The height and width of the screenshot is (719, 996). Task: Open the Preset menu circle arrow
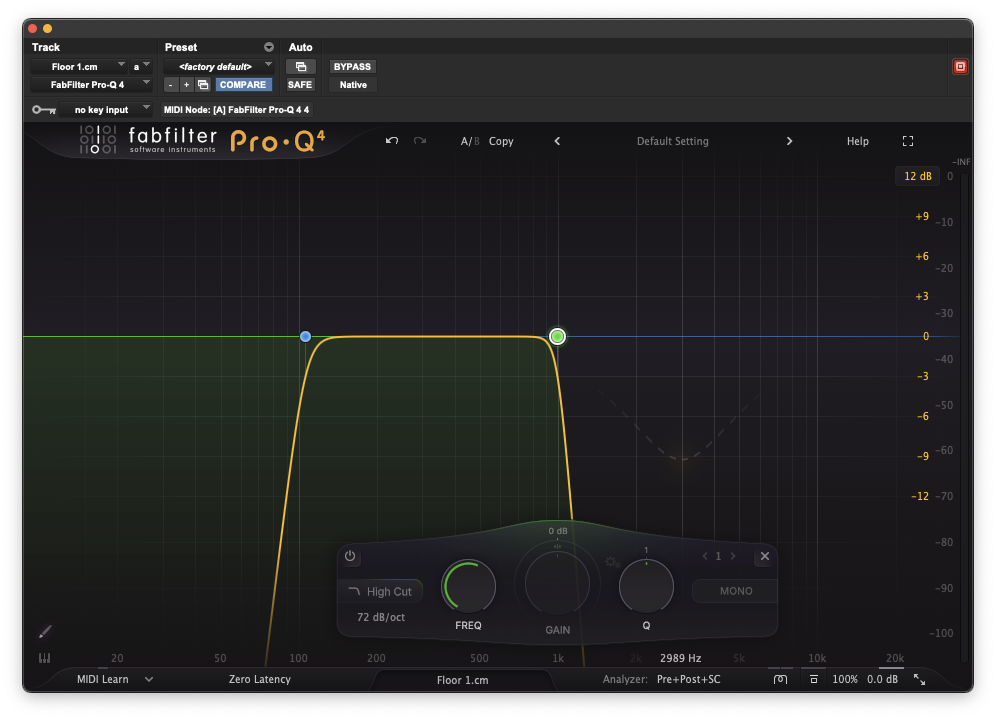(269, 47)
